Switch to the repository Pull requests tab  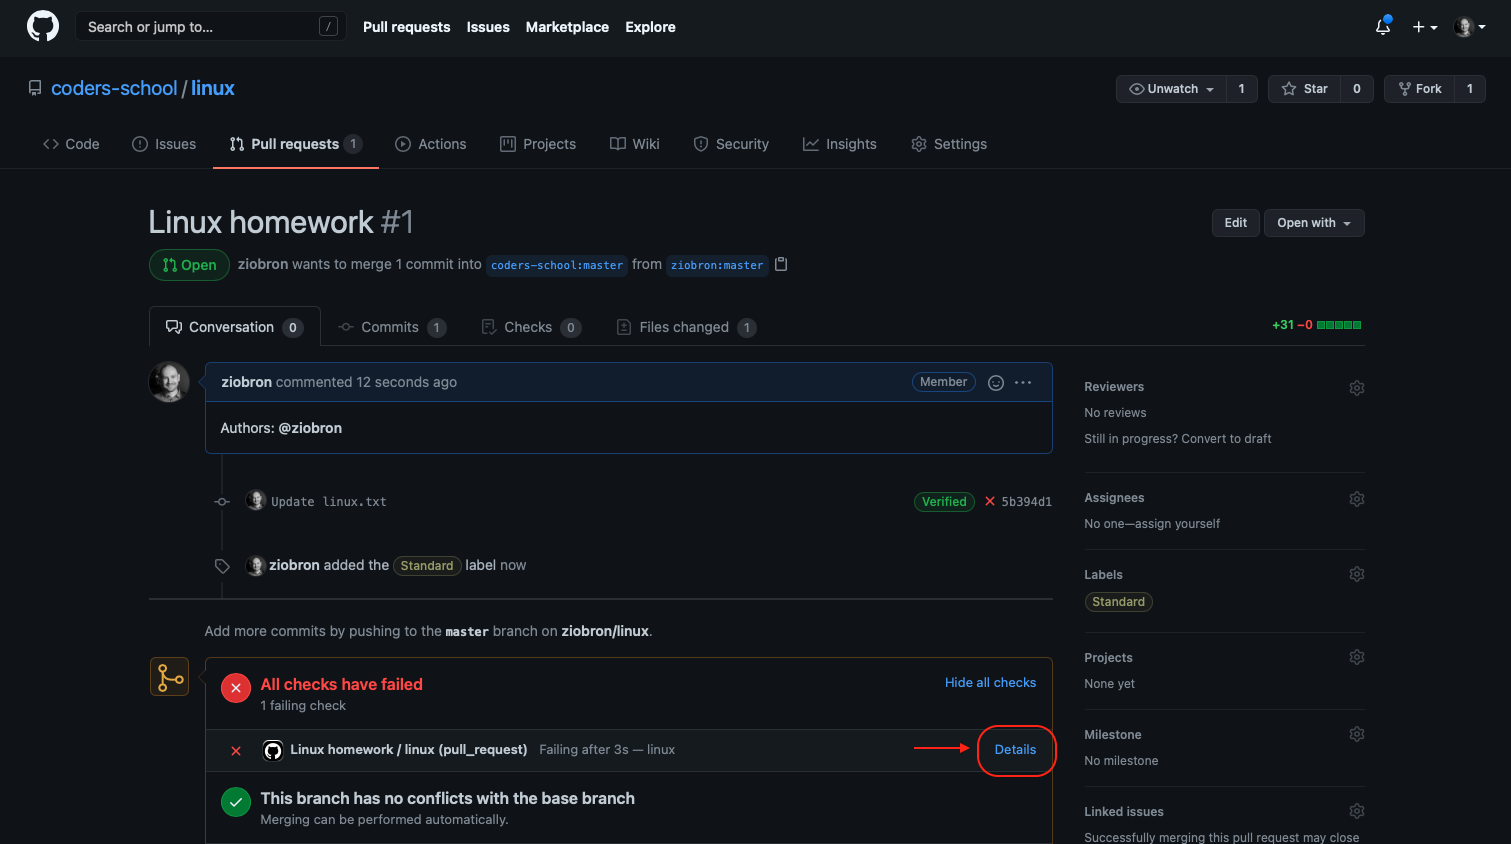(x=296, y=144)
